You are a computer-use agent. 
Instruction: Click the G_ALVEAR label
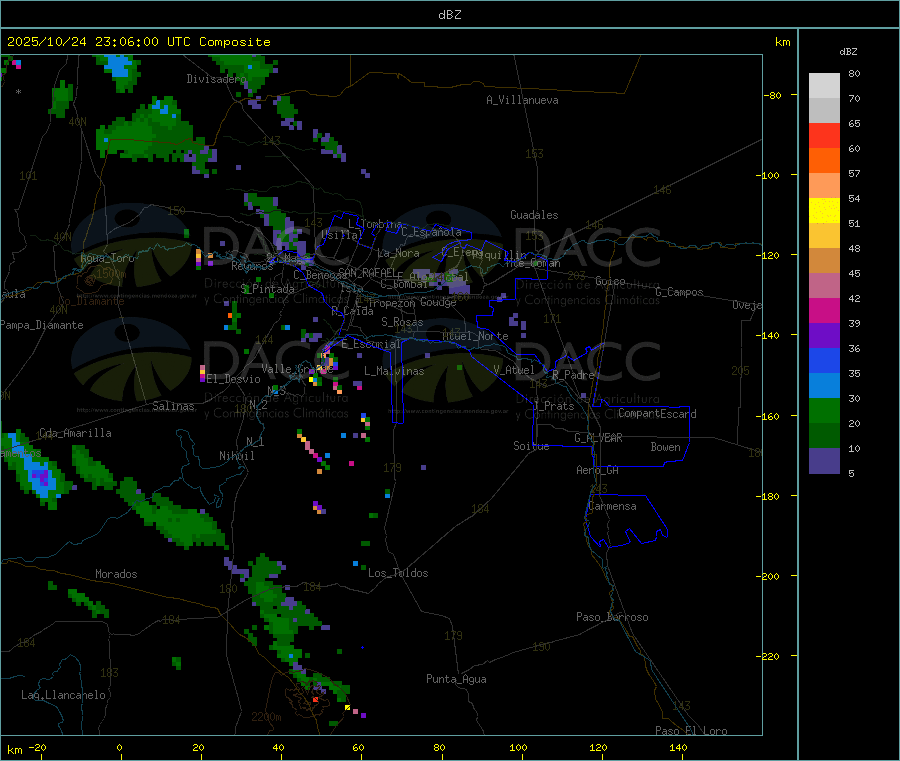click(x=598, y=438)
